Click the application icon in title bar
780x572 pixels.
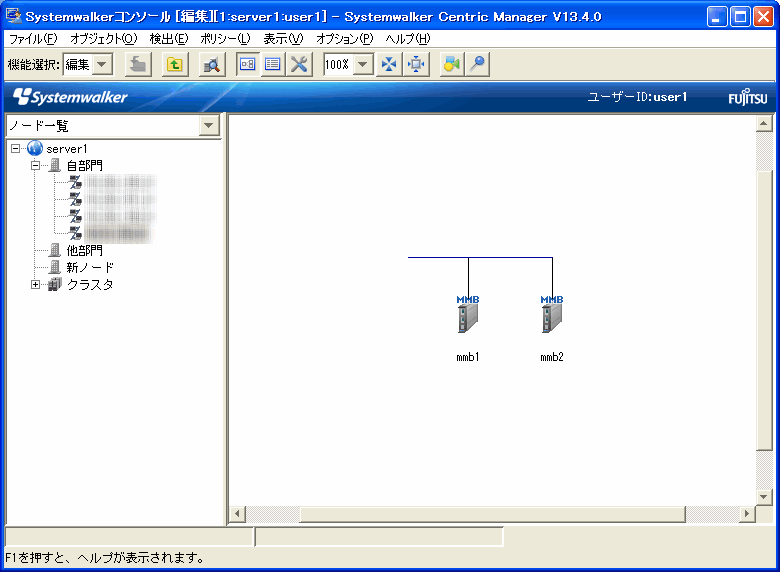(x=14, y=16)
